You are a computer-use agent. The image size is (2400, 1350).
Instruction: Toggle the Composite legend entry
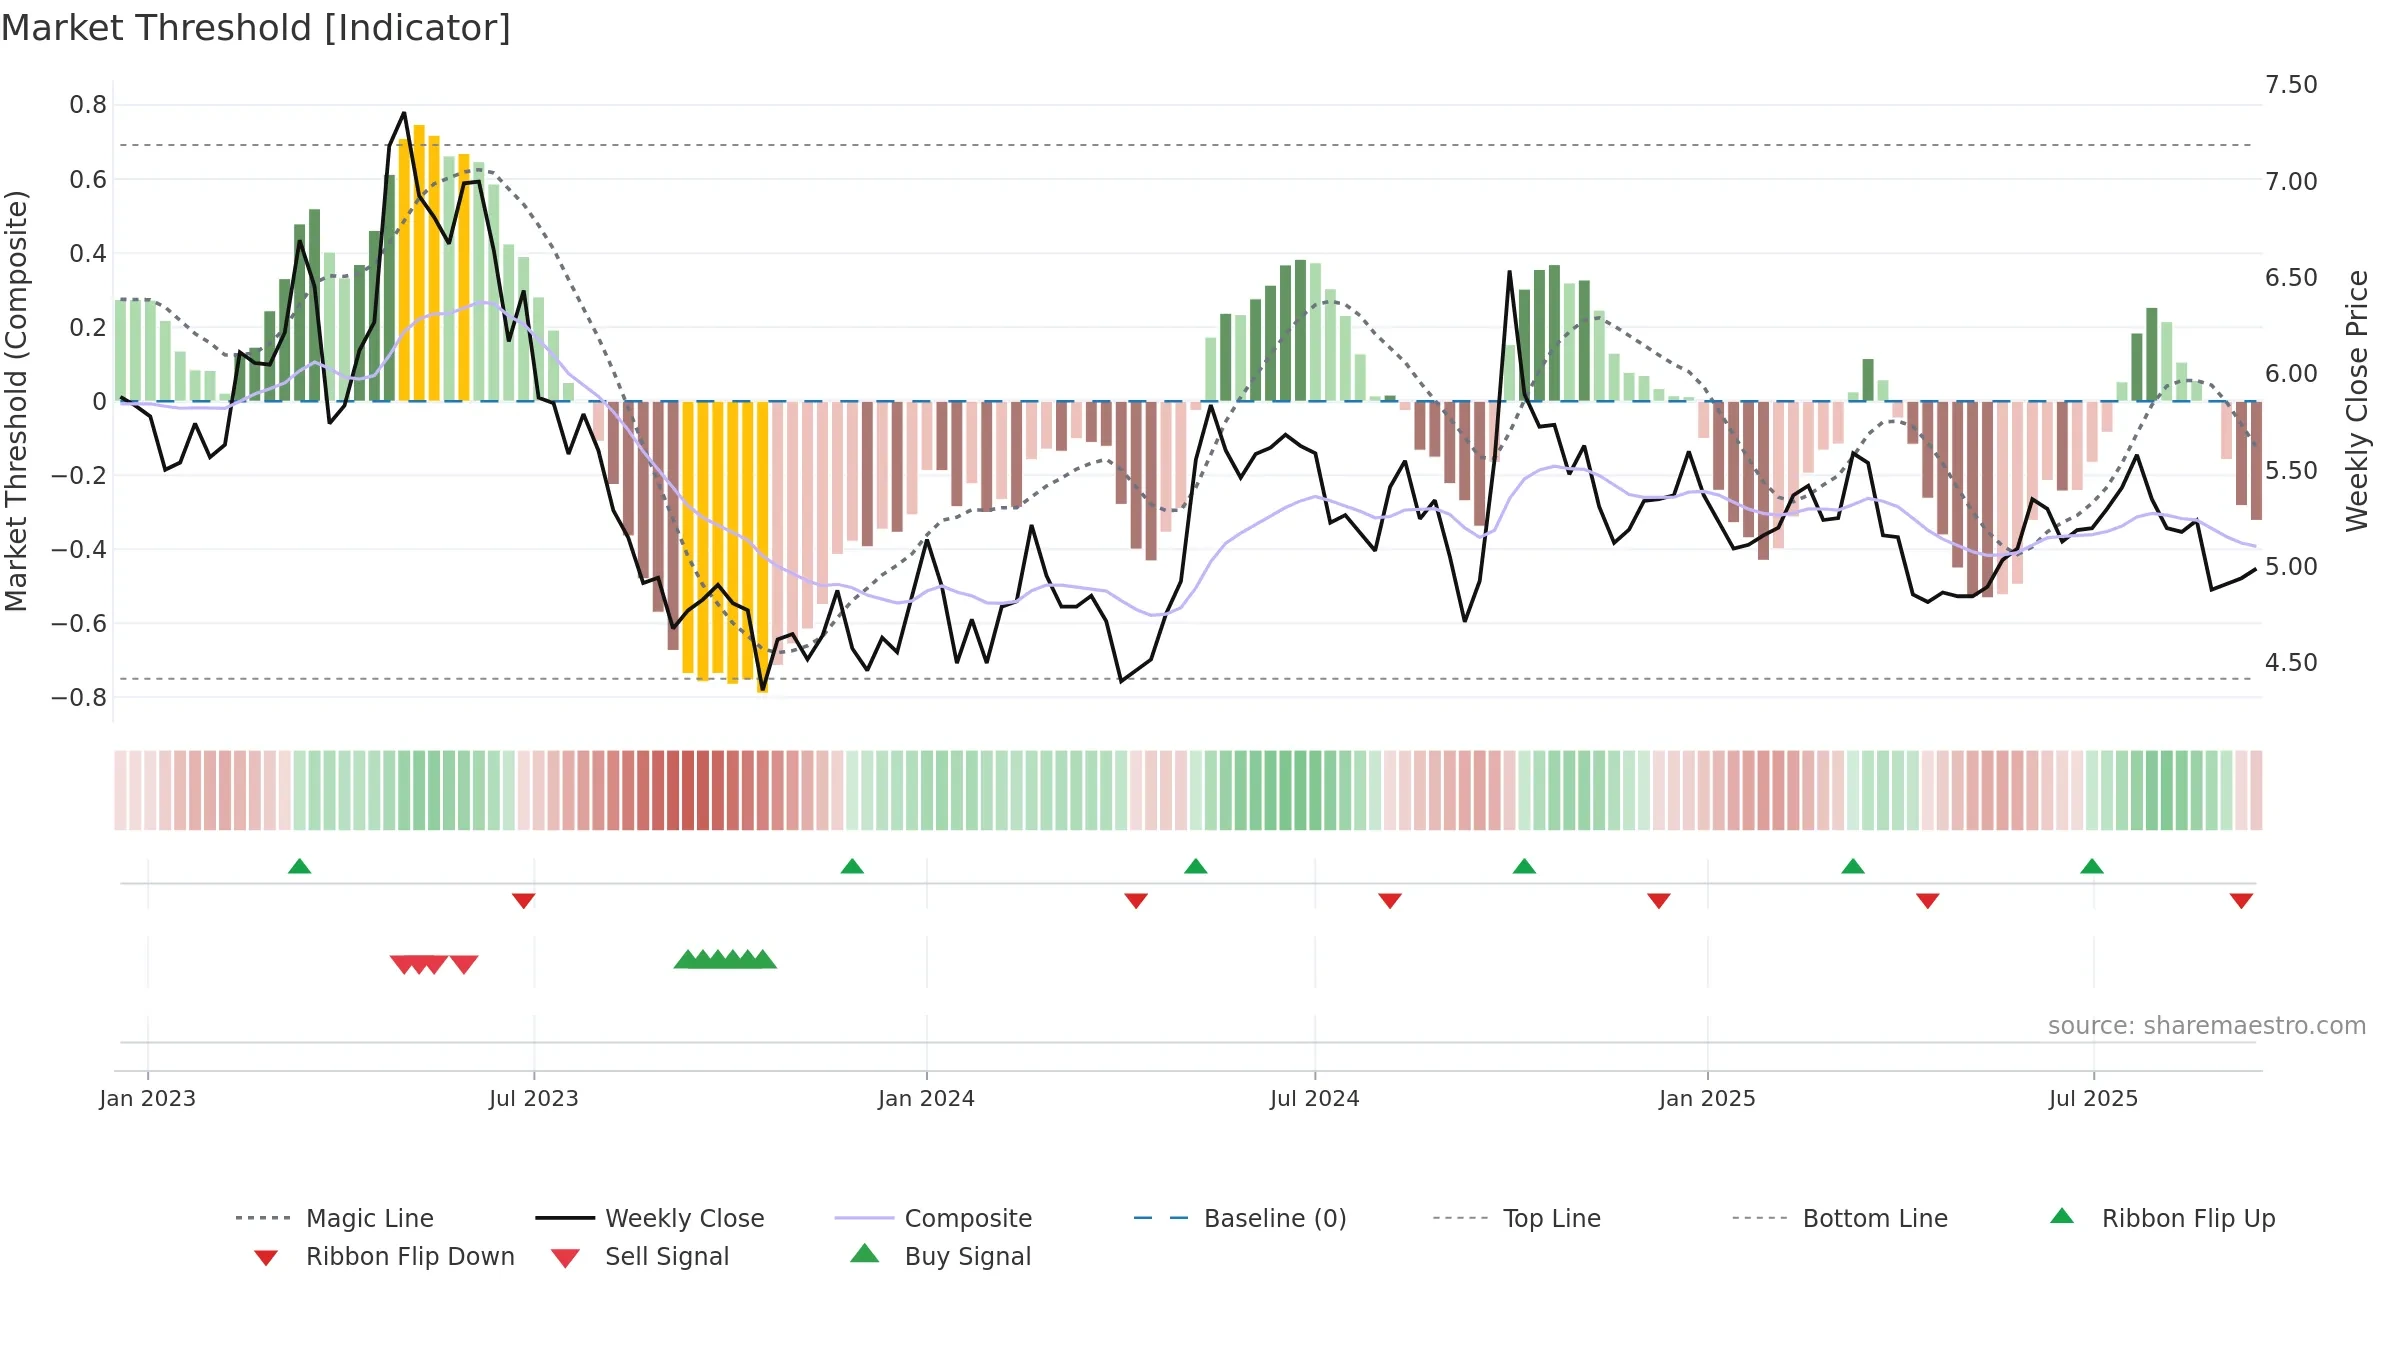tap(933, 1218)
